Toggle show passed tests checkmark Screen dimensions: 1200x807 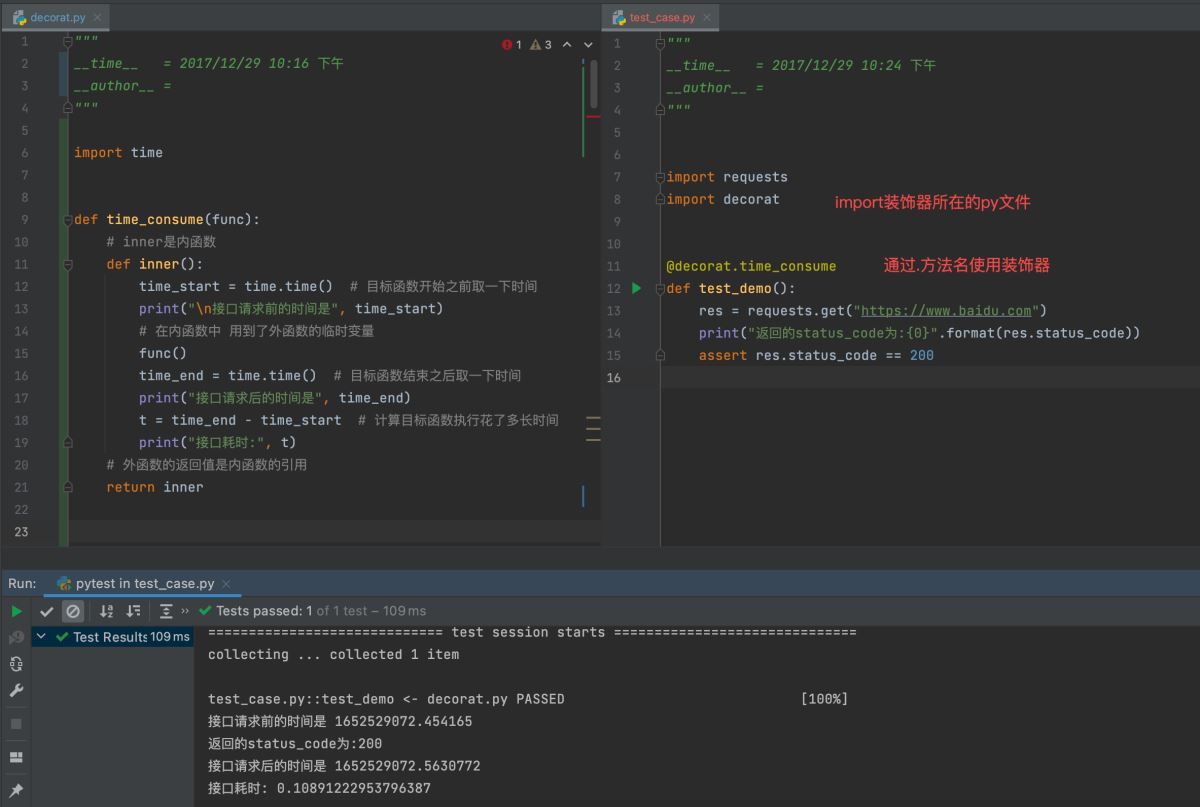point(47,611)
